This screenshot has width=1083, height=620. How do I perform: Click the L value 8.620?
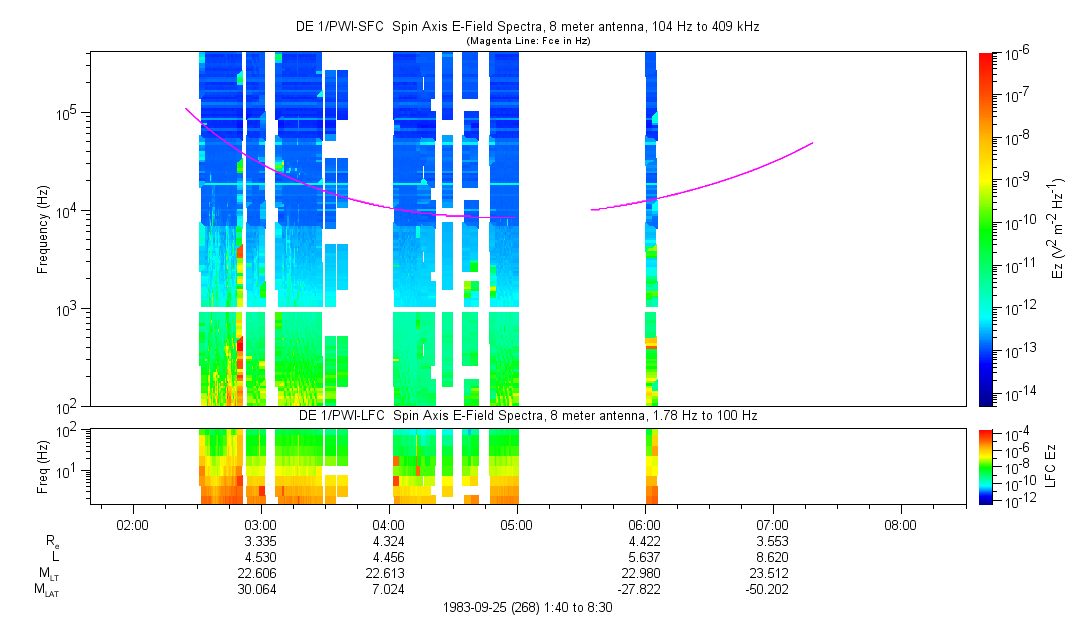pos(773,558)
